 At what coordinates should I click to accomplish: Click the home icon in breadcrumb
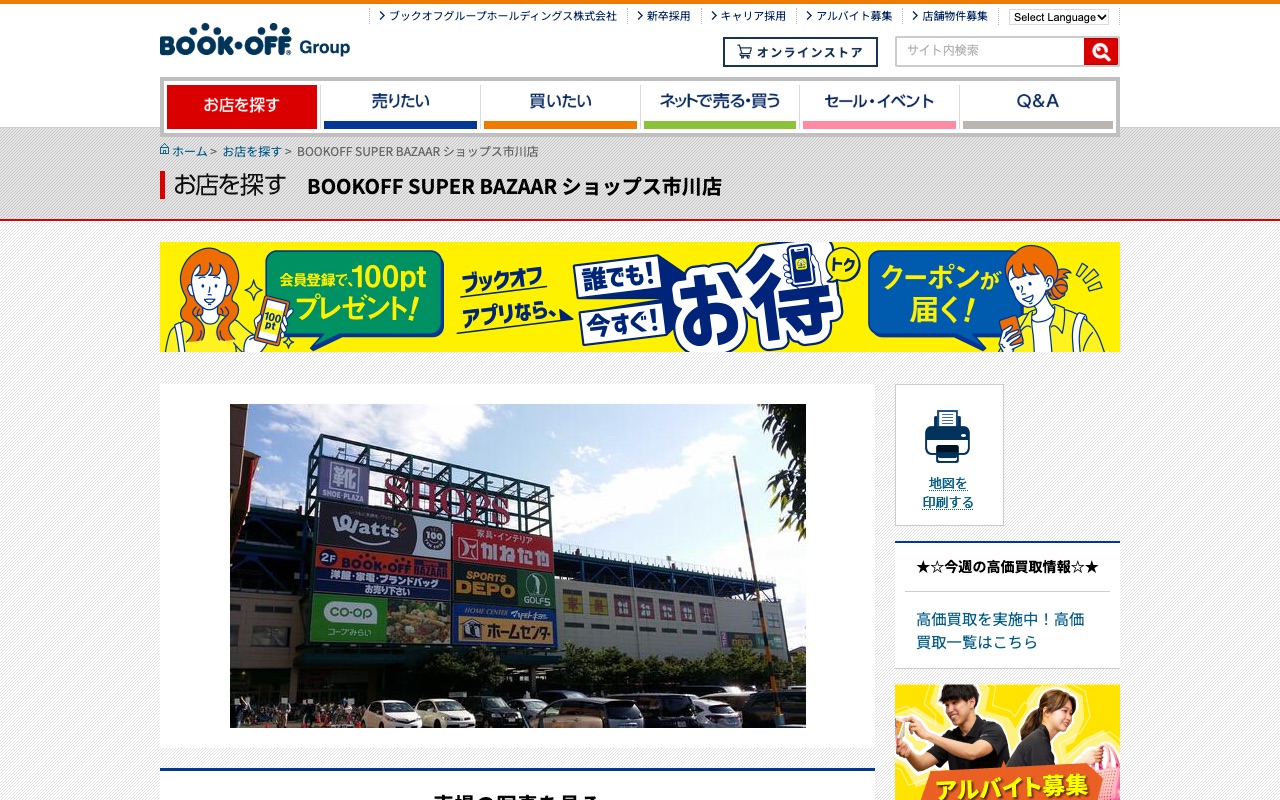coord(165,150)
